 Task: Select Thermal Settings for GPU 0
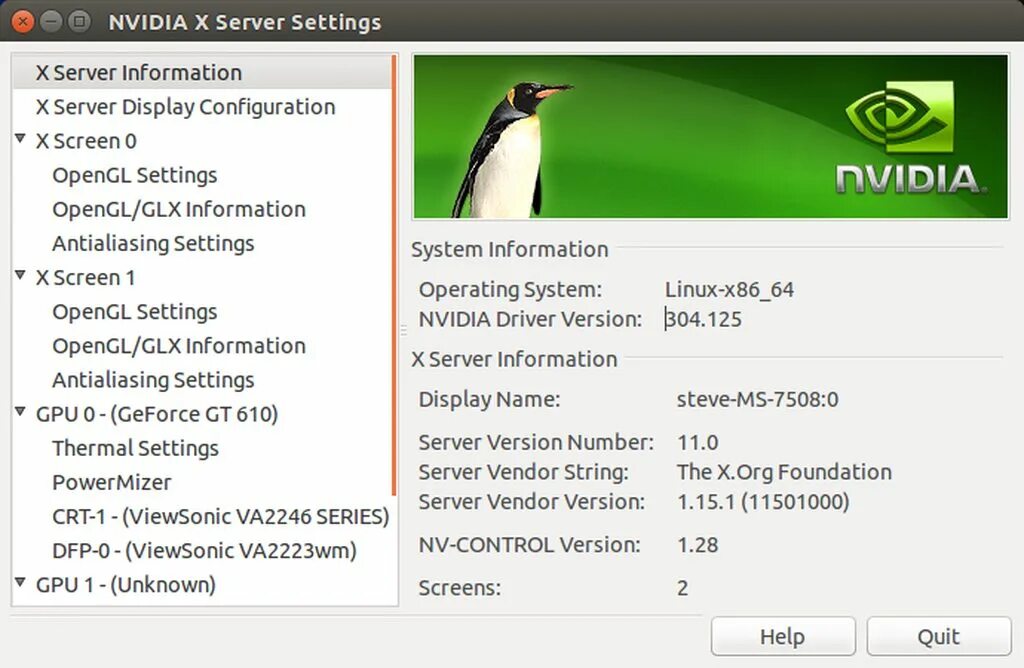pyautogui.click(x=135, y=448)
